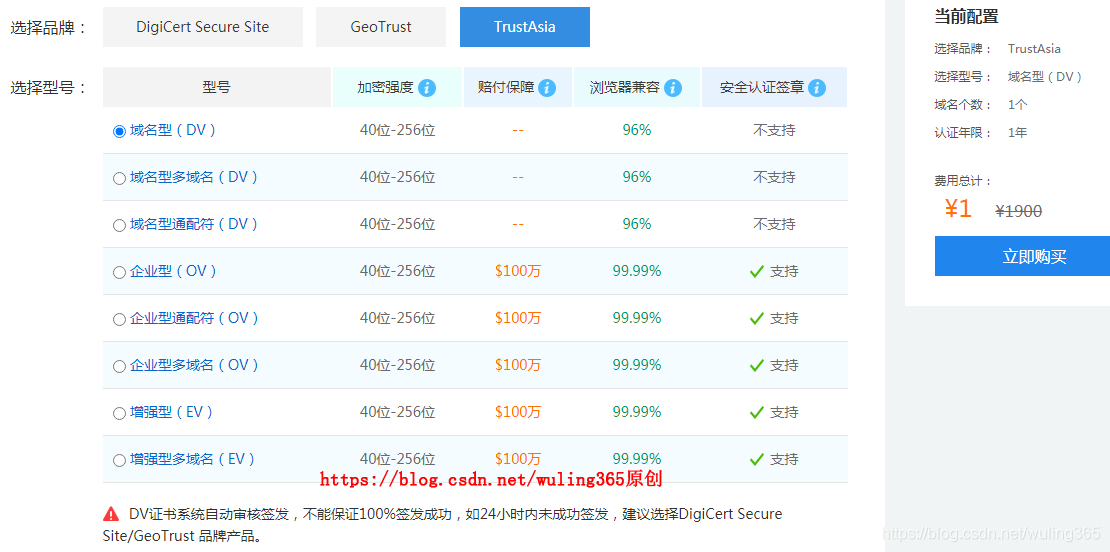
Task: Click 当前配置 heading
Action: (966, 16)
